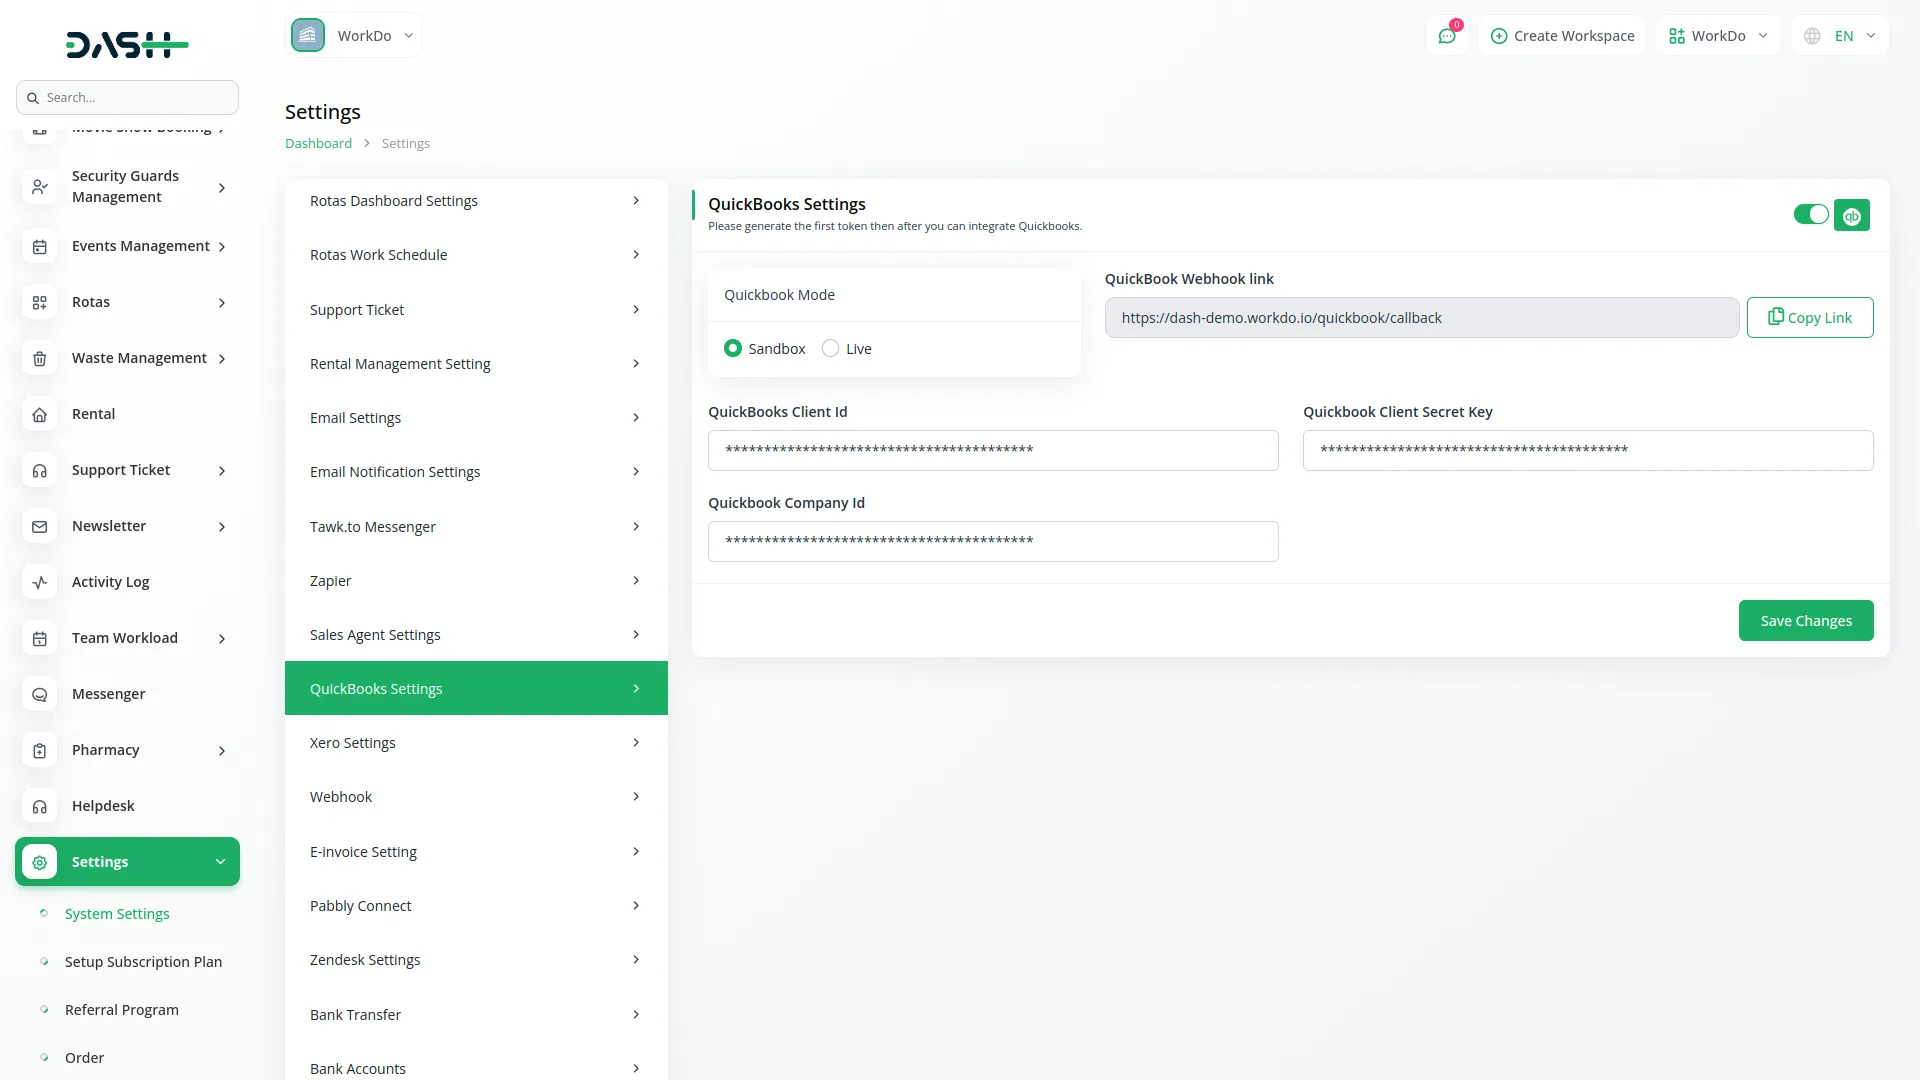The width and height of the screenshot is (1920, 1080).
Task: Click the DASH logo
Action: 126,44
